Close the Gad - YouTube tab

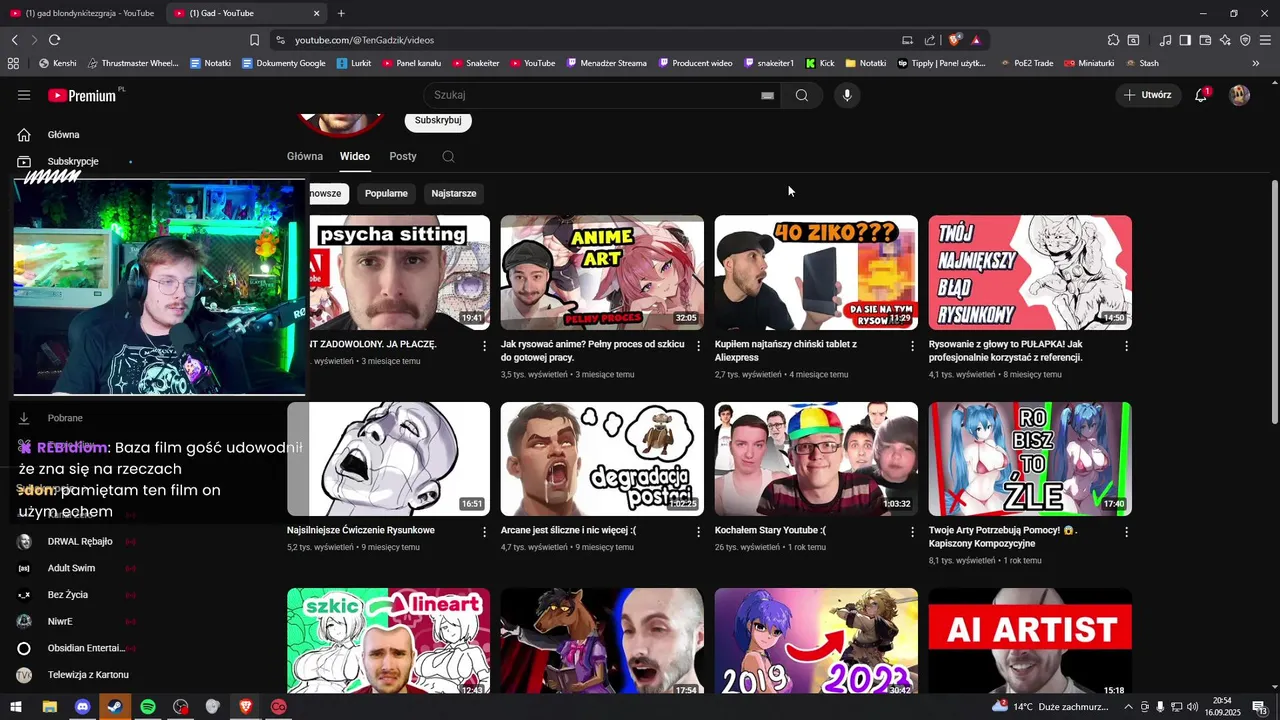tap(317, 13)
